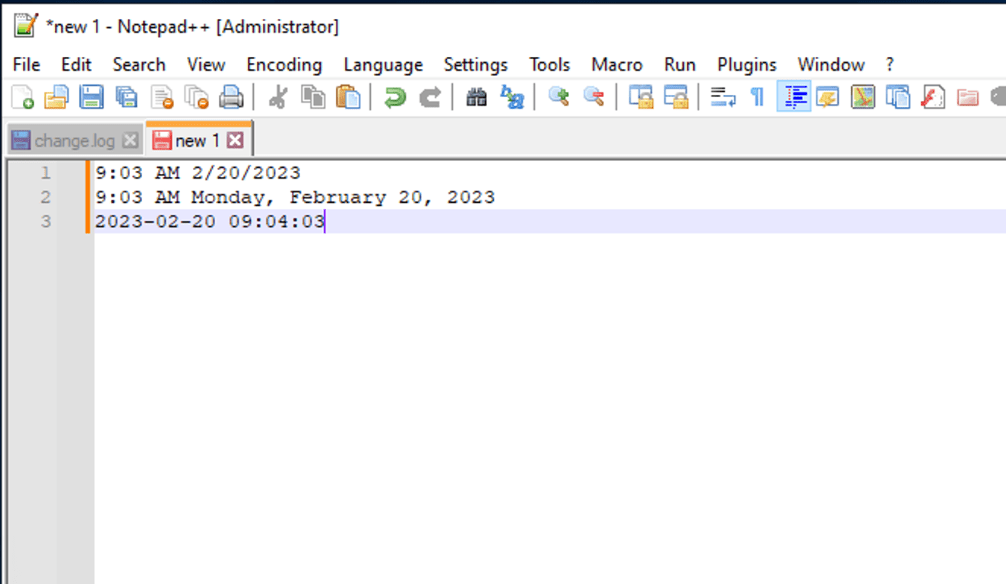Open the Macro menu
The height and width of the screenshot is (584, 1006).
pos(616,64)
